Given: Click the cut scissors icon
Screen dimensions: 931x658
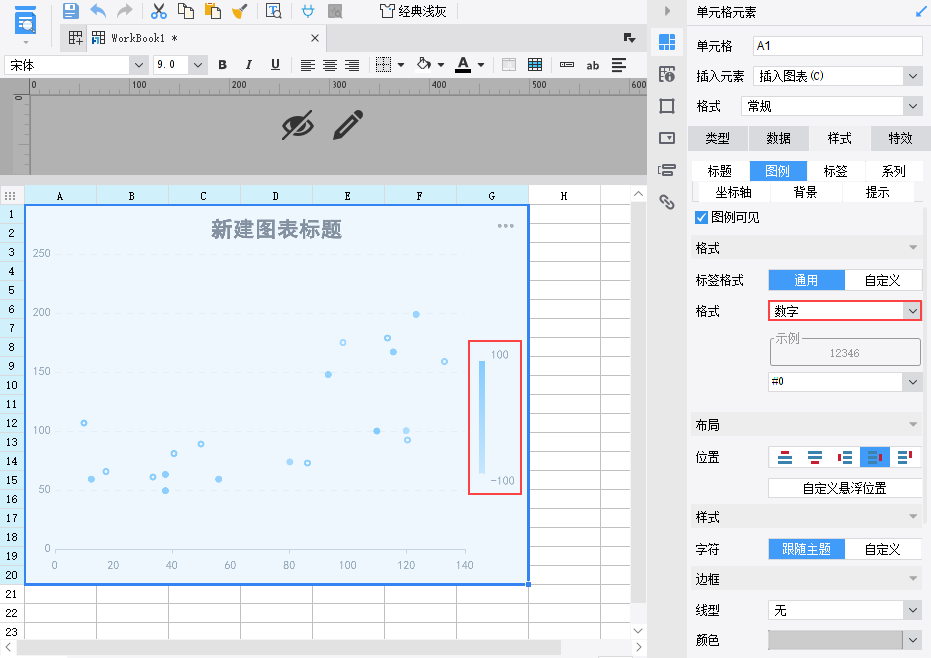Looking at the screenshot, I should coord(159,11).
